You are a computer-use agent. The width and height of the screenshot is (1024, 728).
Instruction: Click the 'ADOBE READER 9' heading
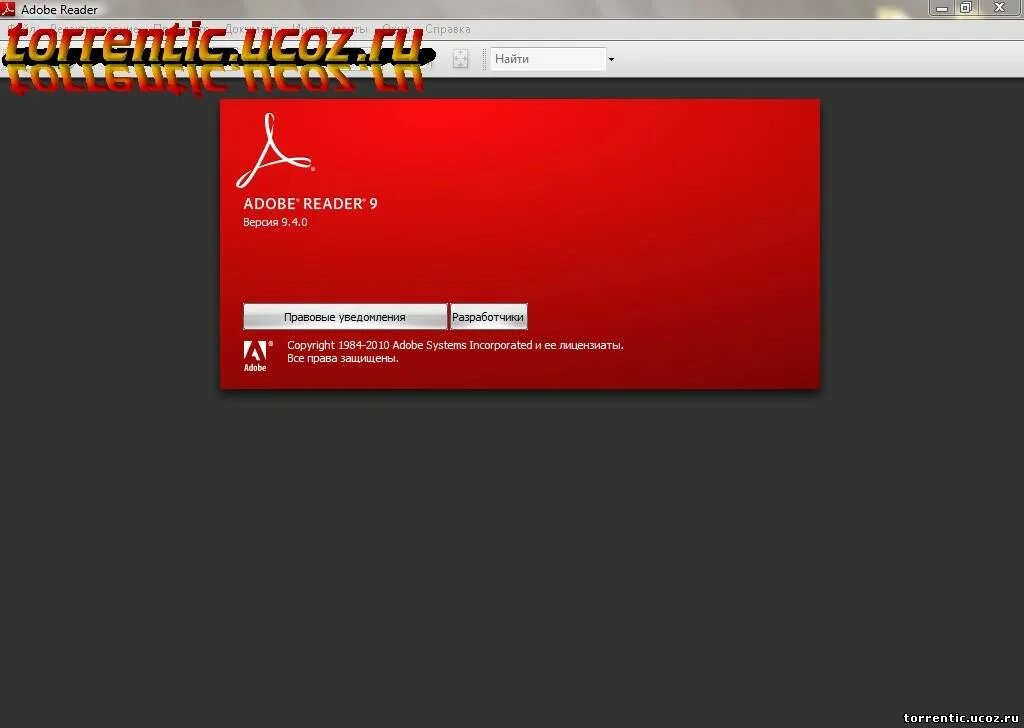(310, 204)
